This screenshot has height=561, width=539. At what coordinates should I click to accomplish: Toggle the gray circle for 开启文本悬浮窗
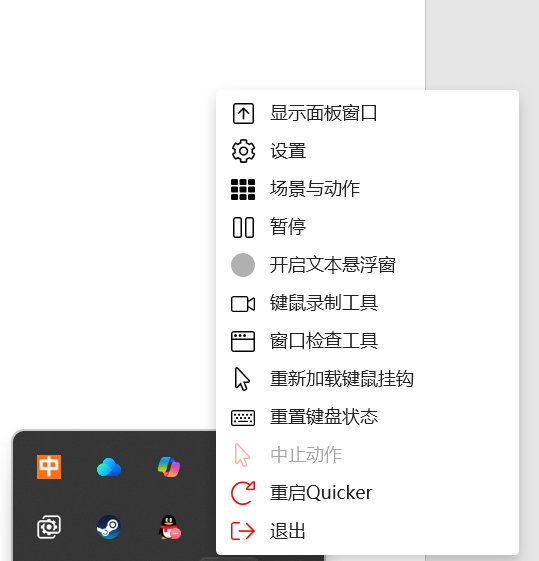coord(243,265)
